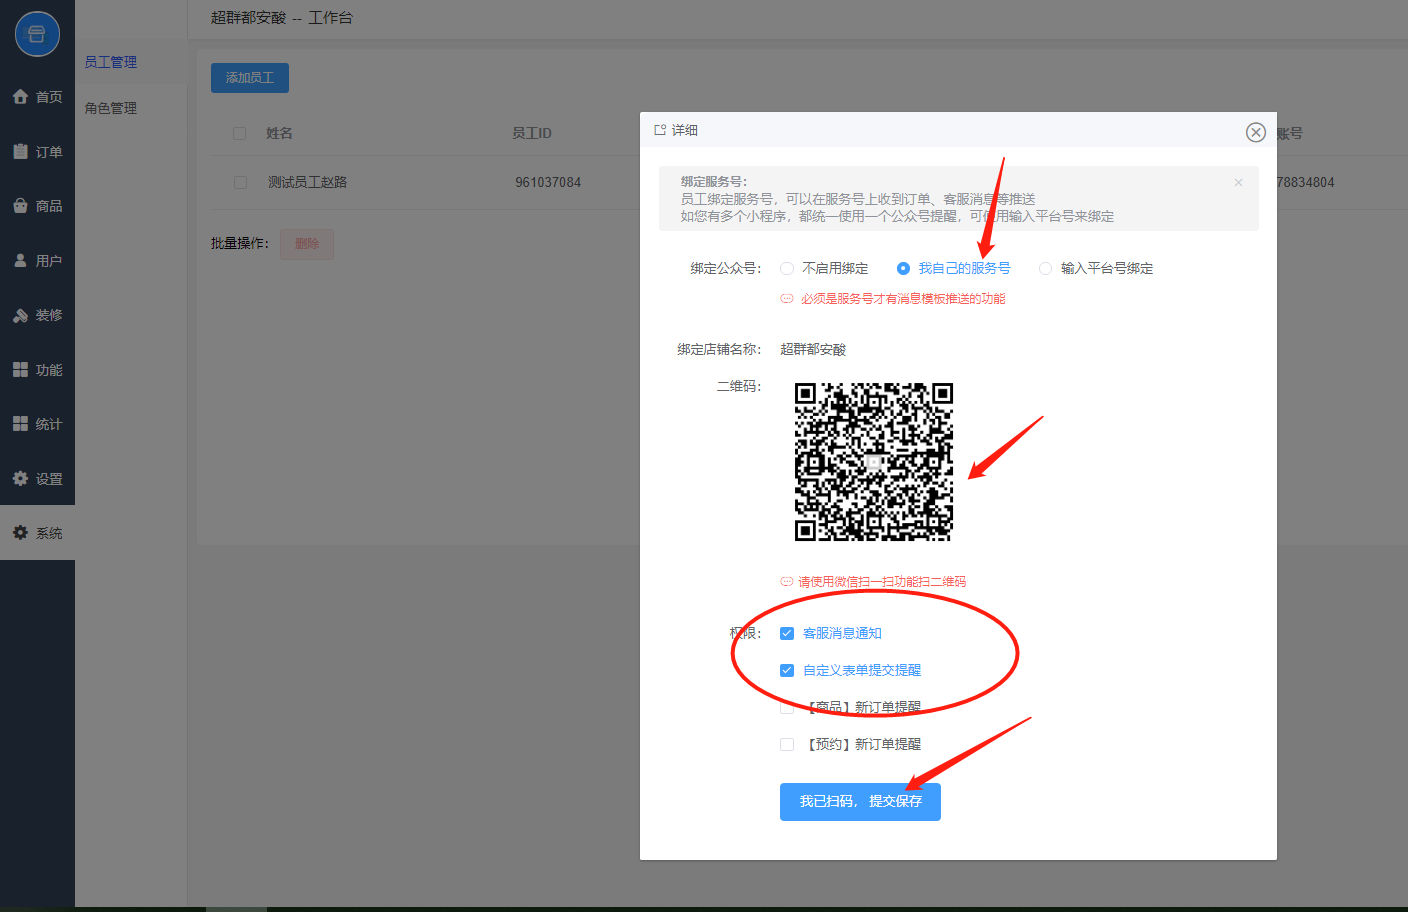The height and width of the screenshot is (912, 1408).
Task: Select the 不启用绑定 radio option
Action: (x=825, y=268)
